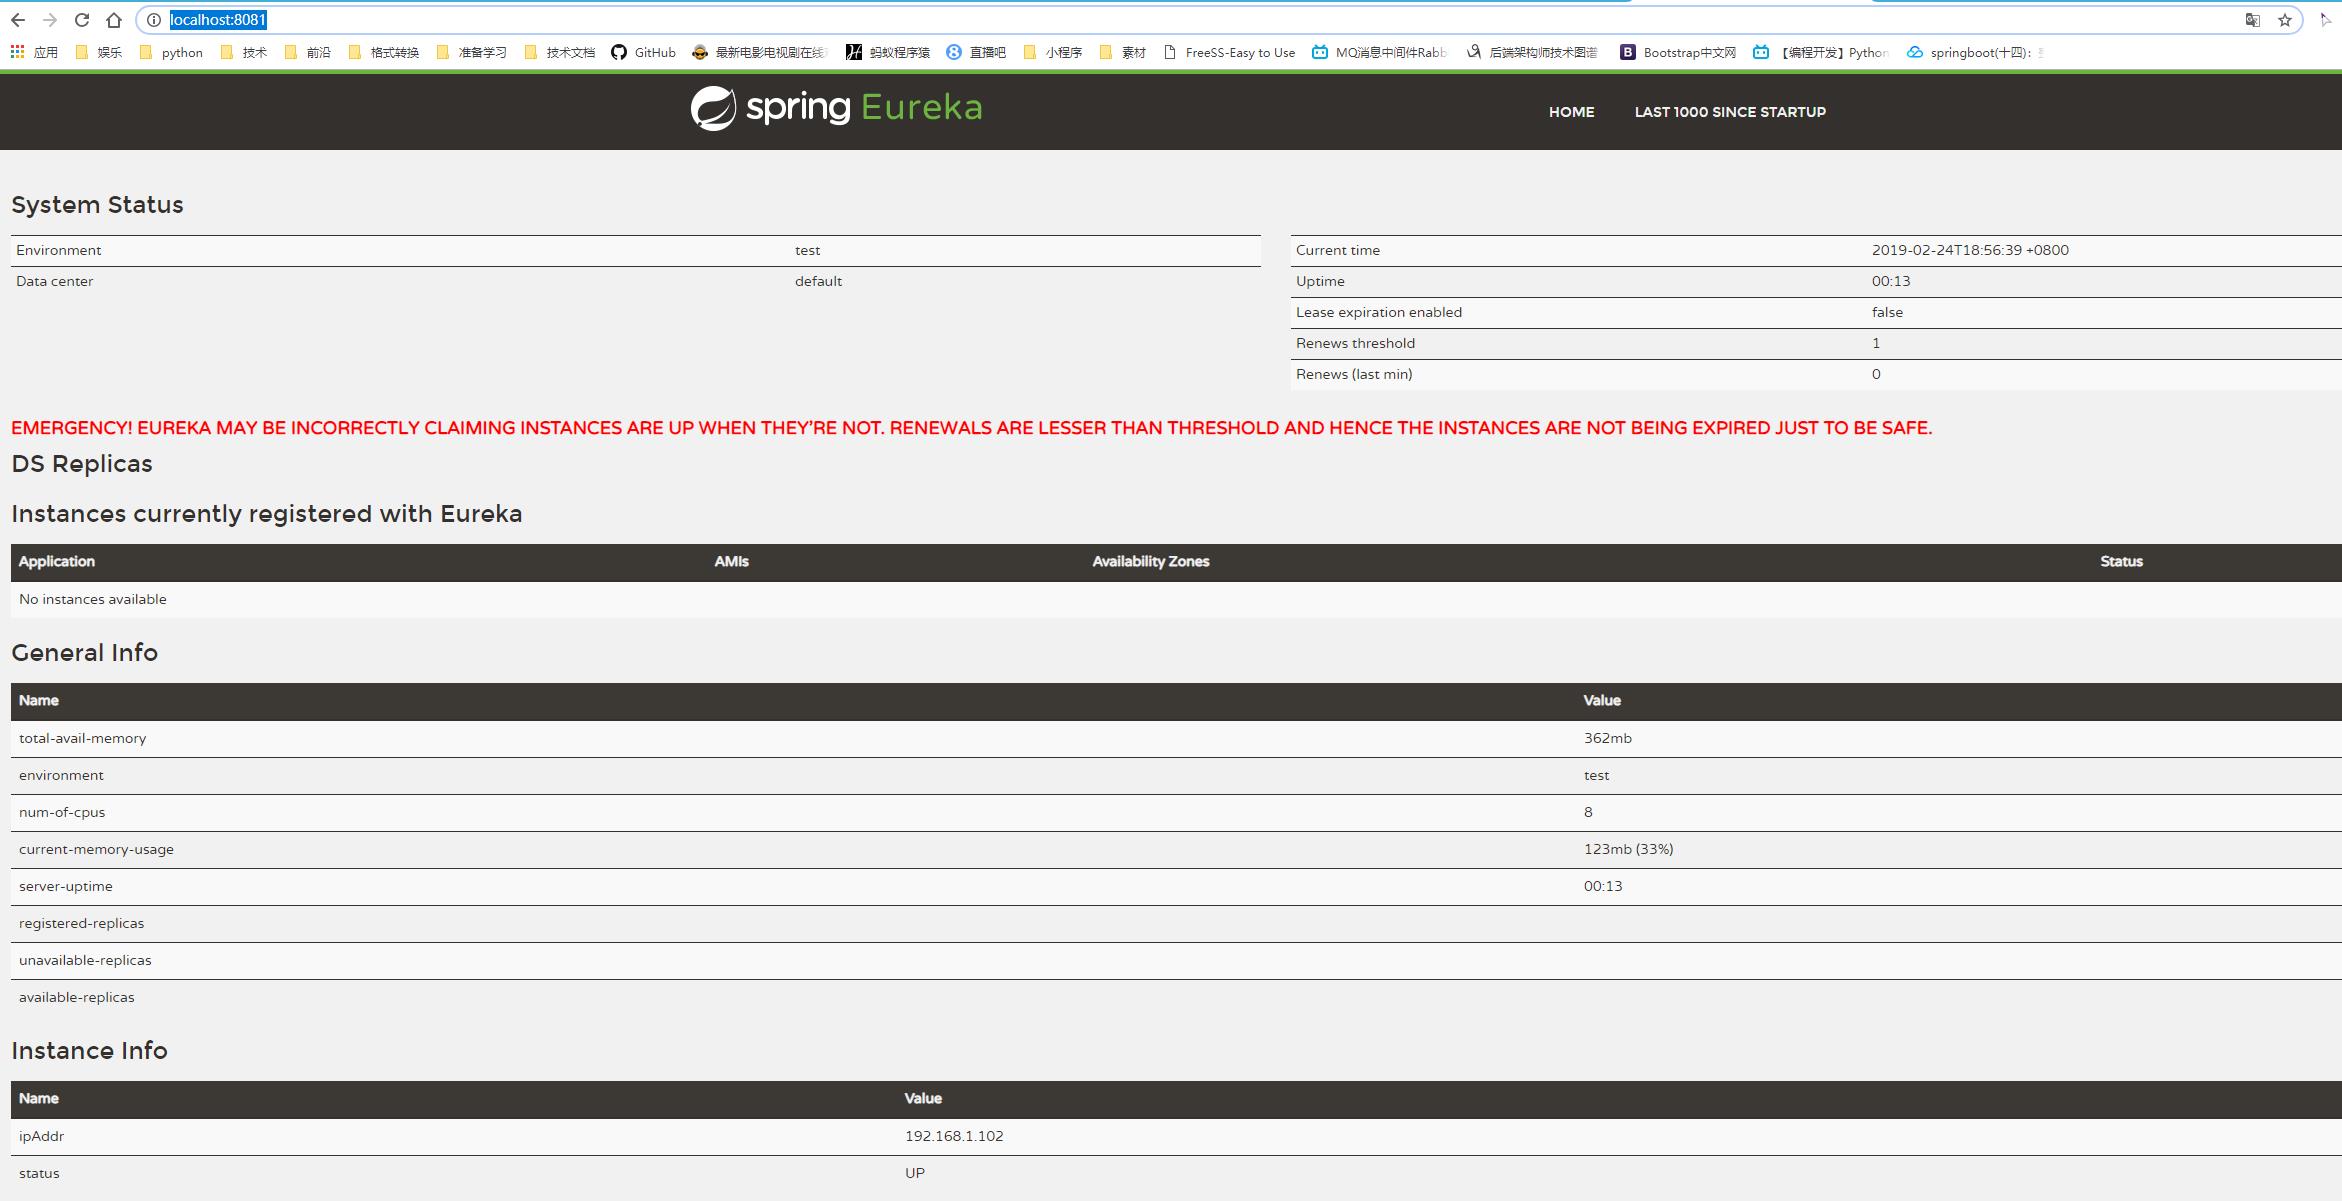Go forward with the browser forward arrow

(x=50, y=20)
